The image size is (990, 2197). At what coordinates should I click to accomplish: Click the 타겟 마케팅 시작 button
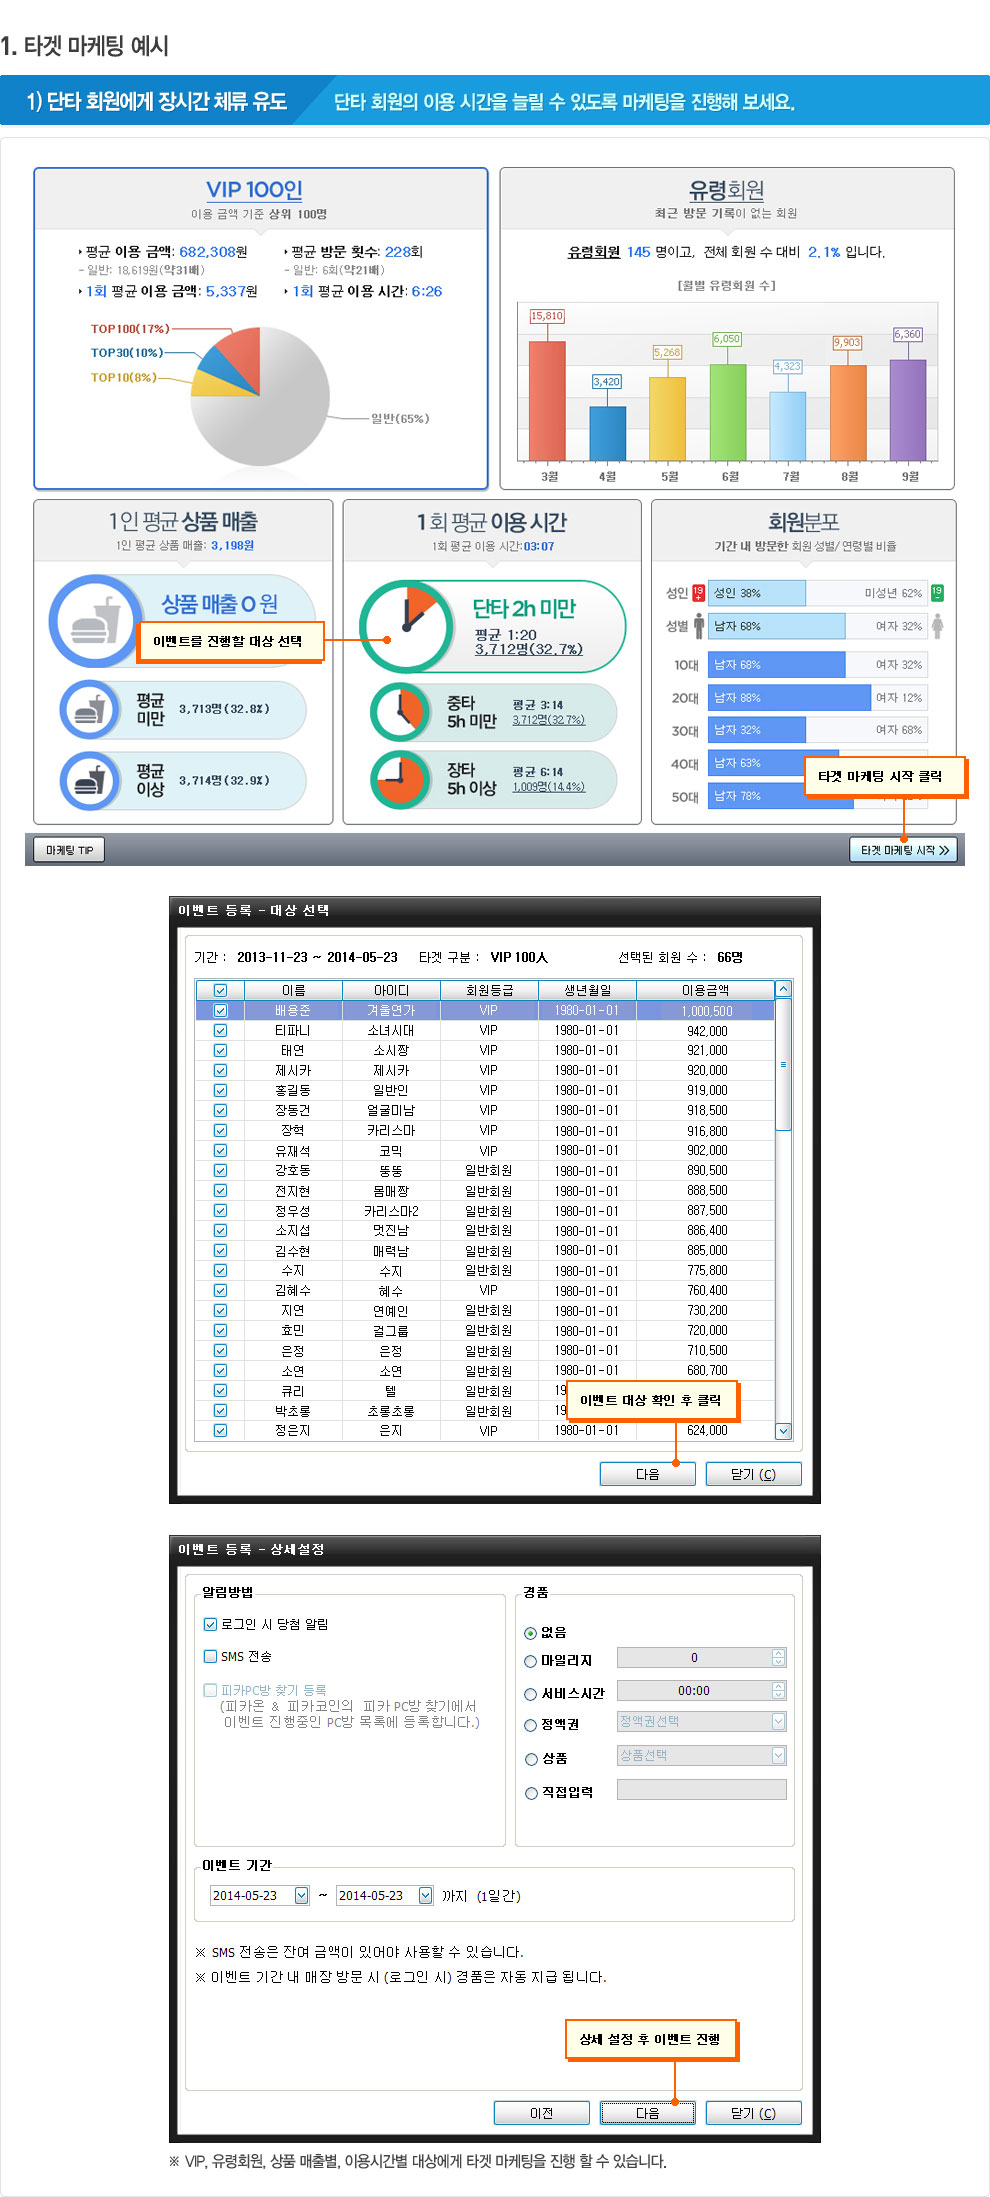tap(904, 850)
